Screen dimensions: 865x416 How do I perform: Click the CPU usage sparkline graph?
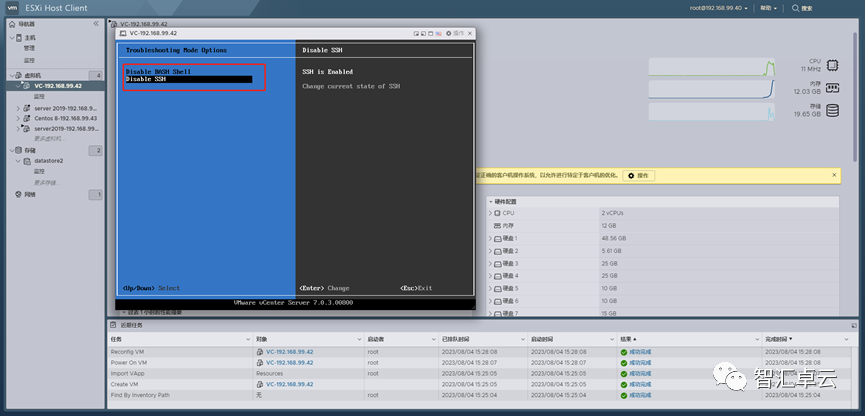pyautogui.click(x=712, y=67)
